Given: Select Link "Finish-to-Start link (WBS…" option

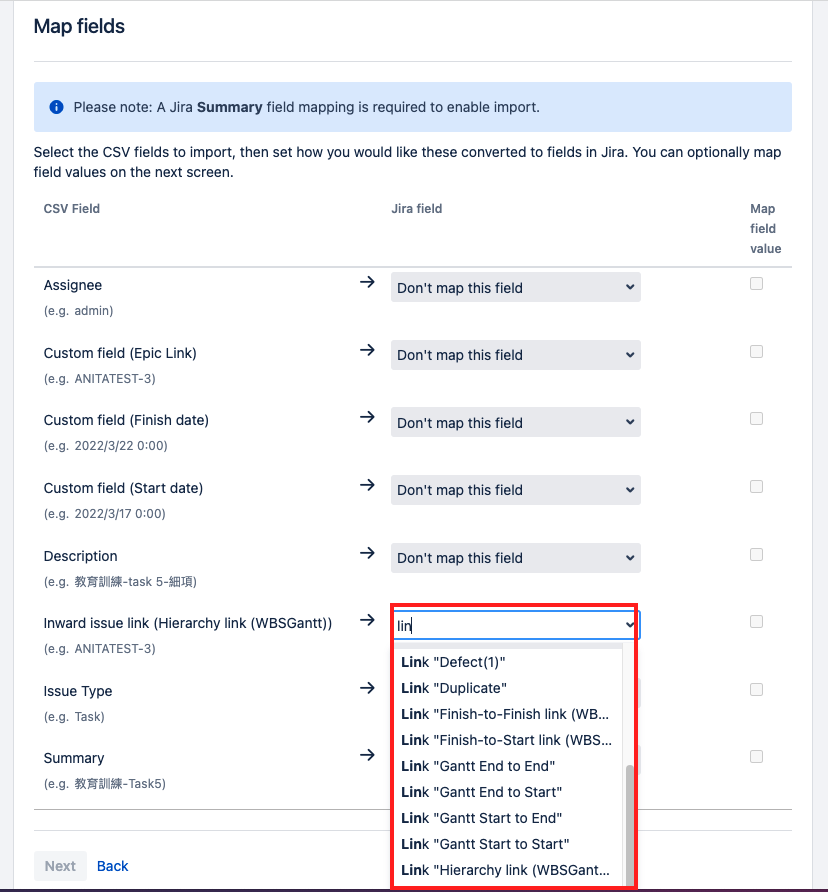Looking at the screenshot, I should (x=509, y=740).
